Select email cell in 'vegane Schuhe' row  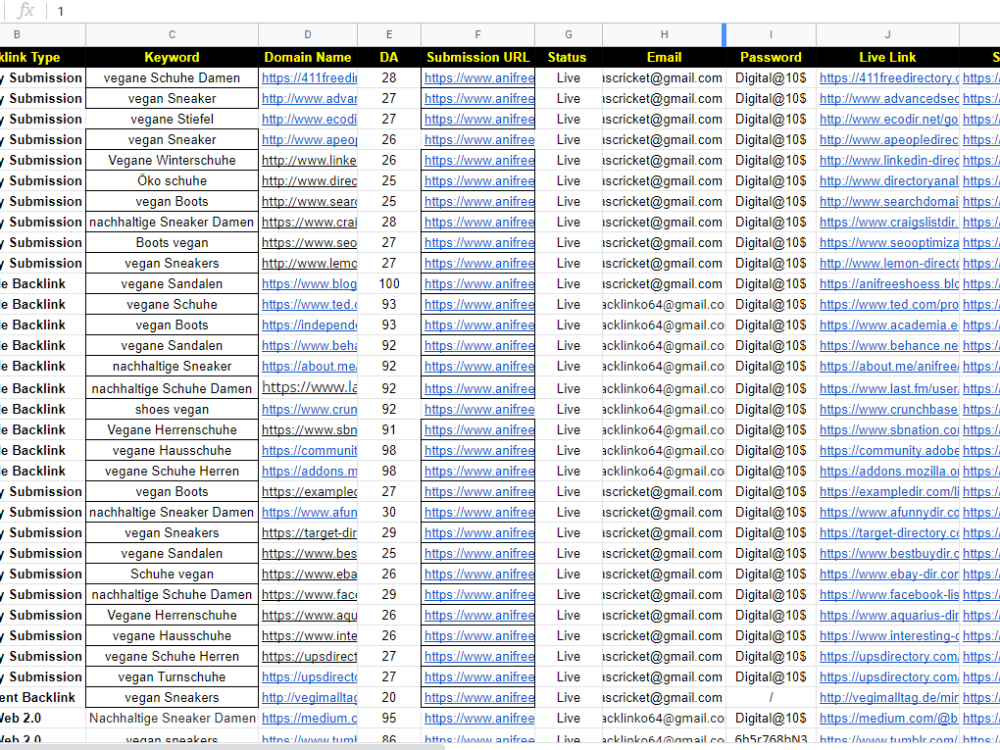664,304
